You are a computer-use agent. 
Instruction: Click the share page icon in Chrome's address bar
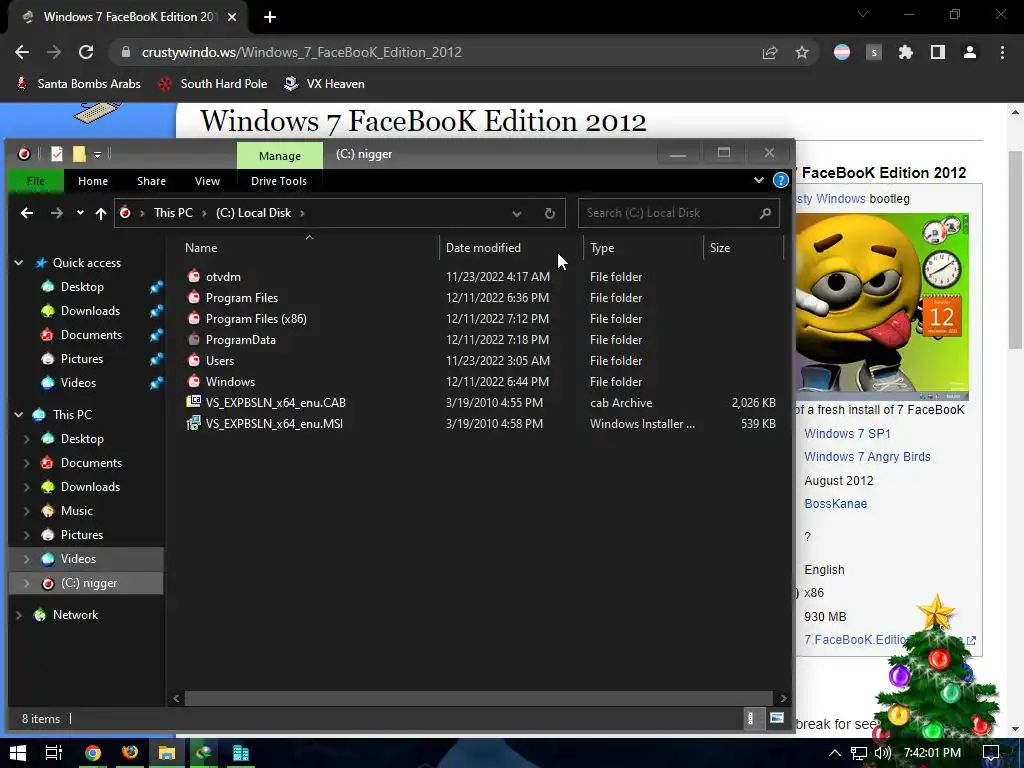[770, 52]
